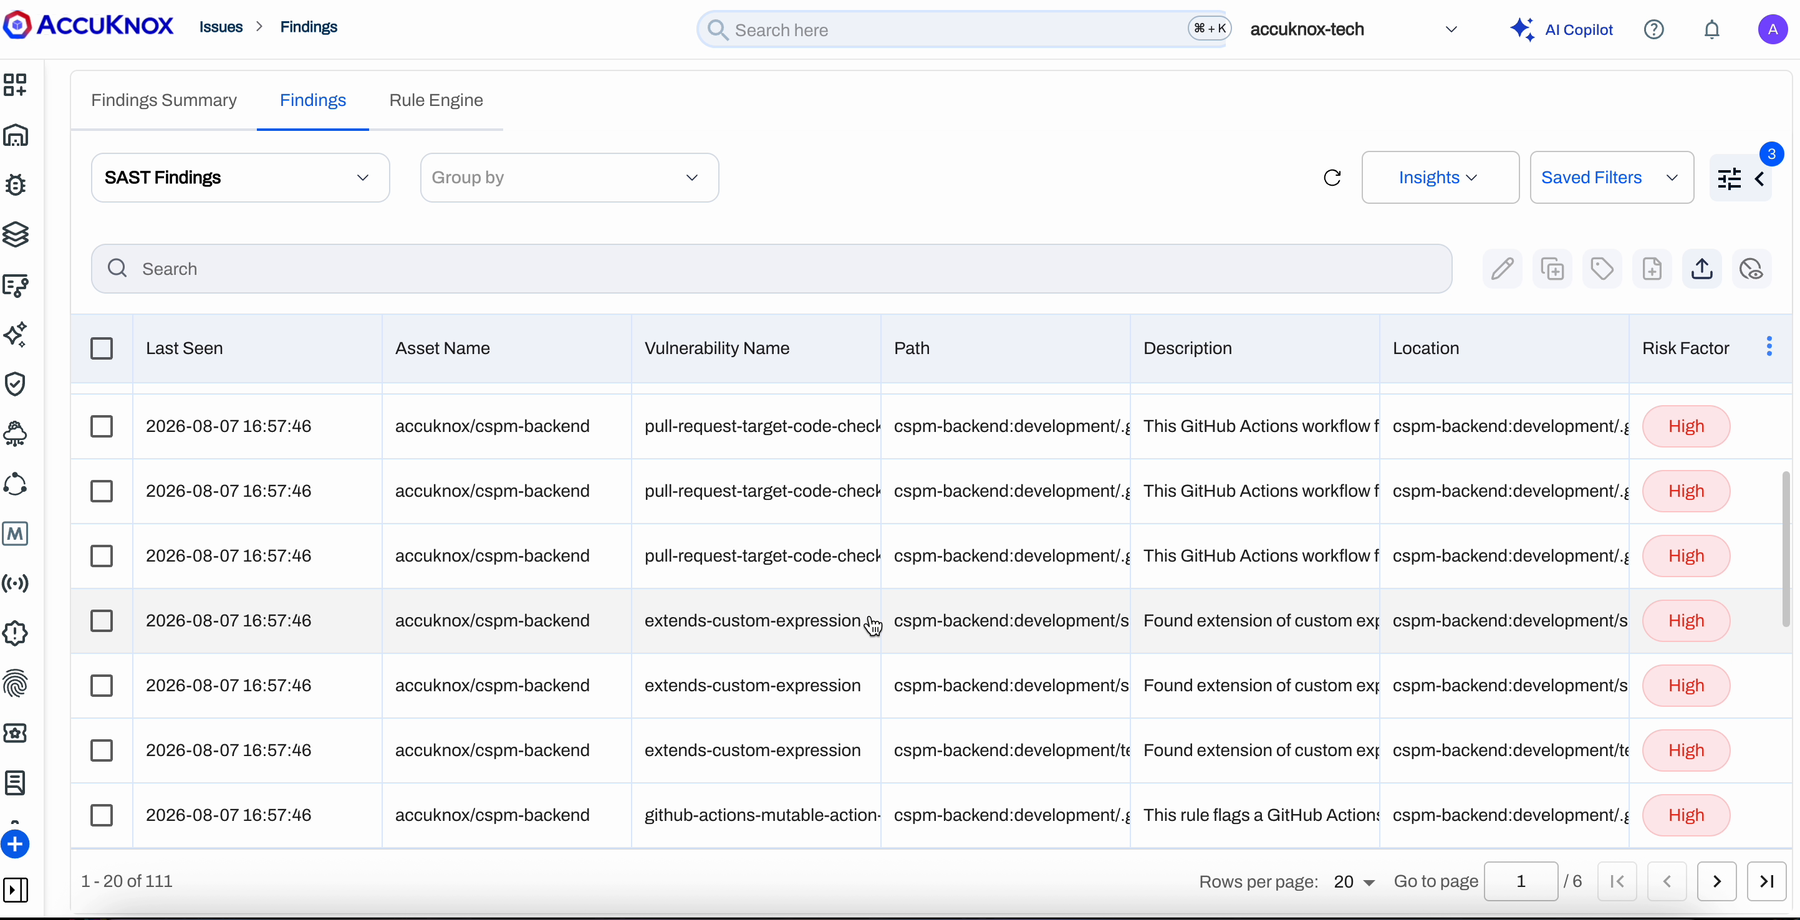Click the findings Search input field
Screen dimensions: 1800x920
(x=771, y=269)
